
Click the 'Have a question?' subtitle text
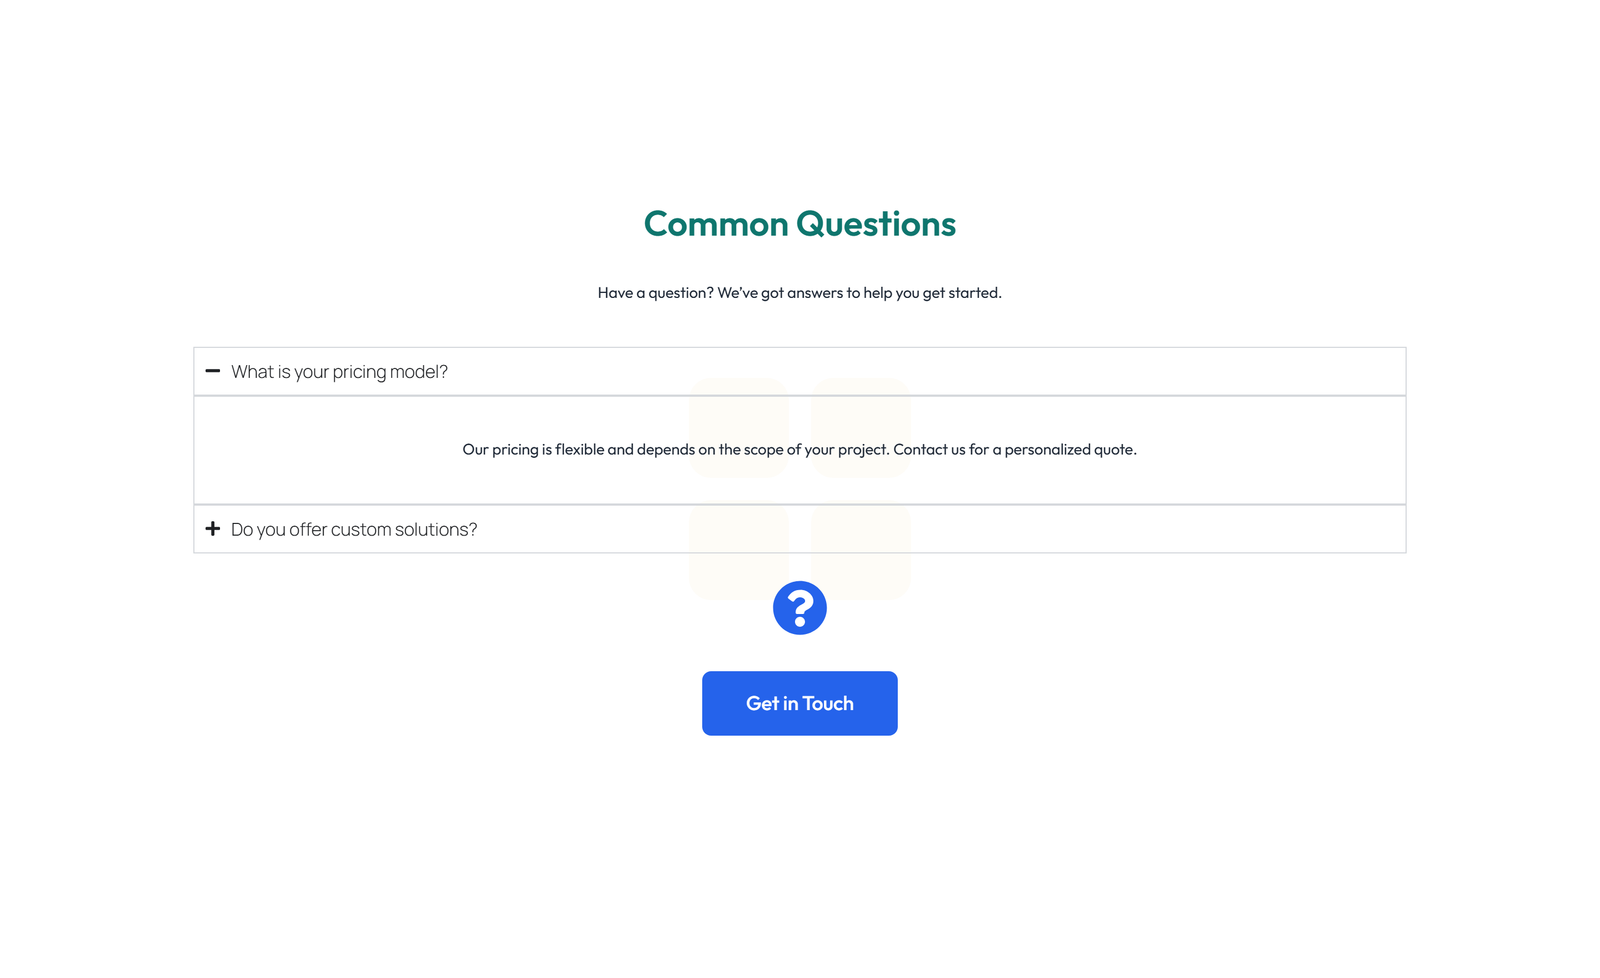[x=799, y=292]
